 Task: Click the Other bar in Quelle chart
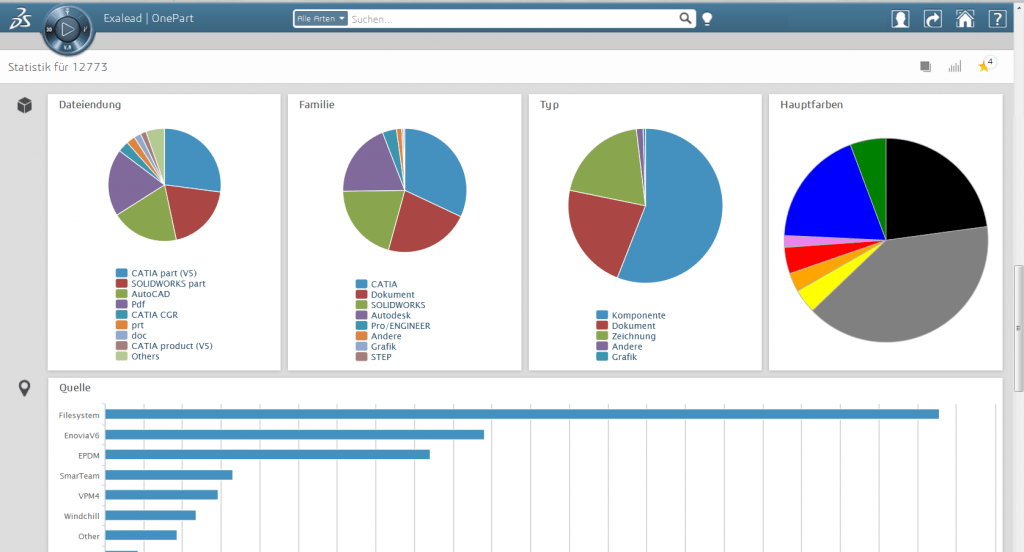tap(141, 536)
